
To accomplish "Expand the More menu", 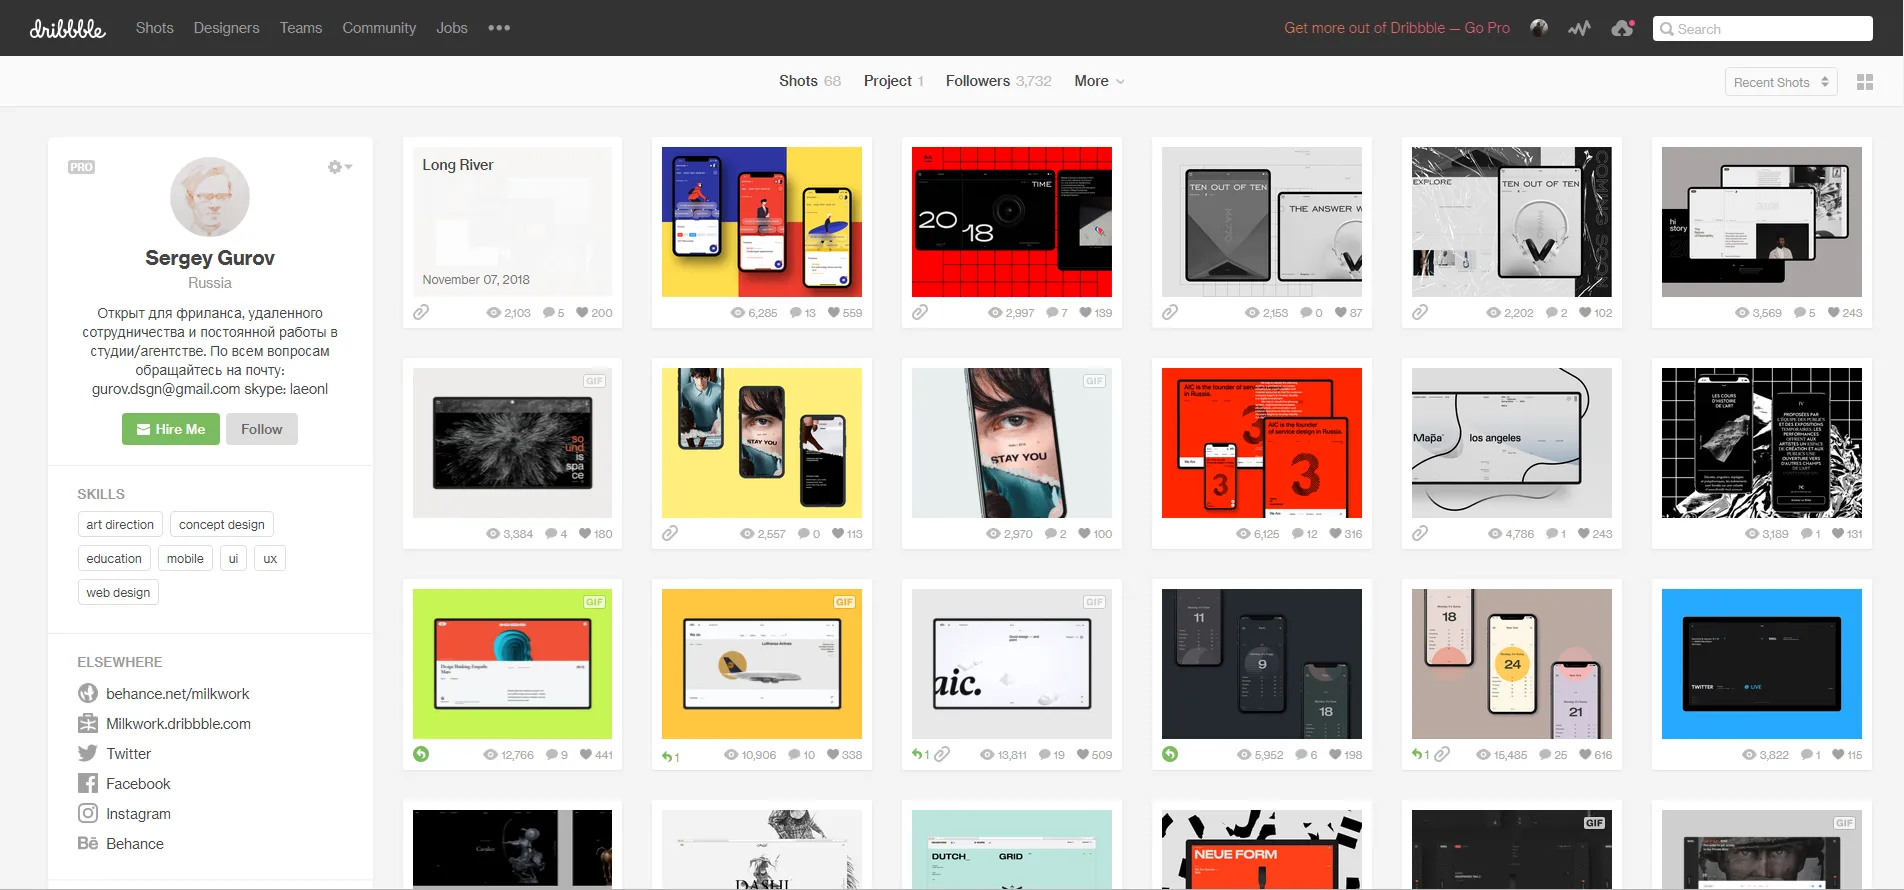I will tap(1099, 81).
